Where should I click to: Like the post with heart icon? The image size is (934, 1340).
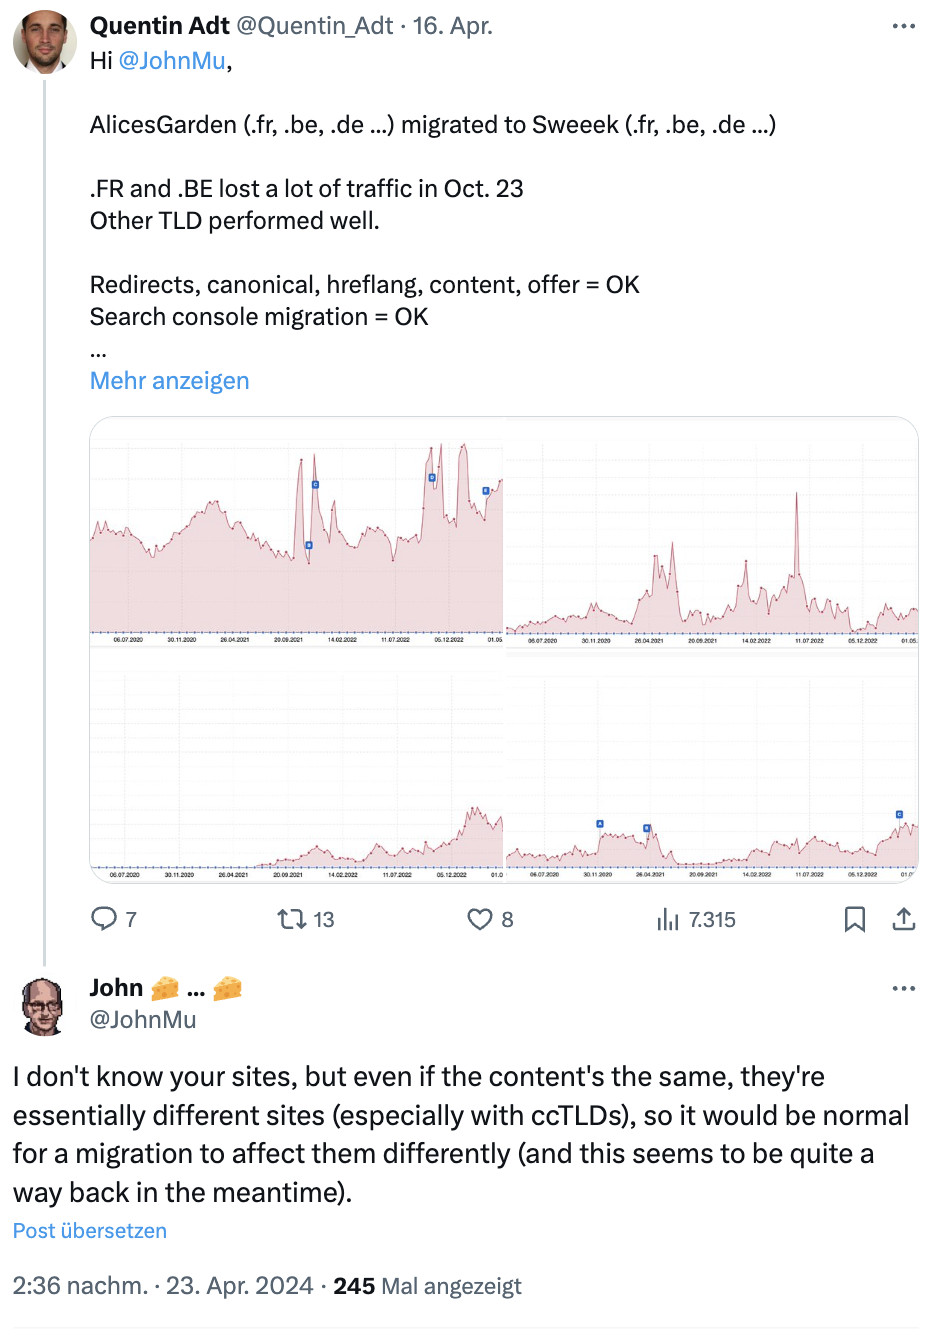pos(480,919)
